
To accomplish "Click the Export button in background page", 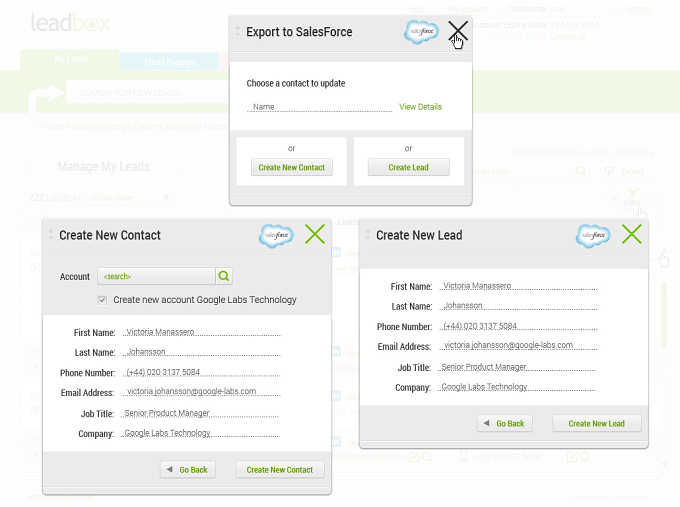I will (x=624, y=171).
